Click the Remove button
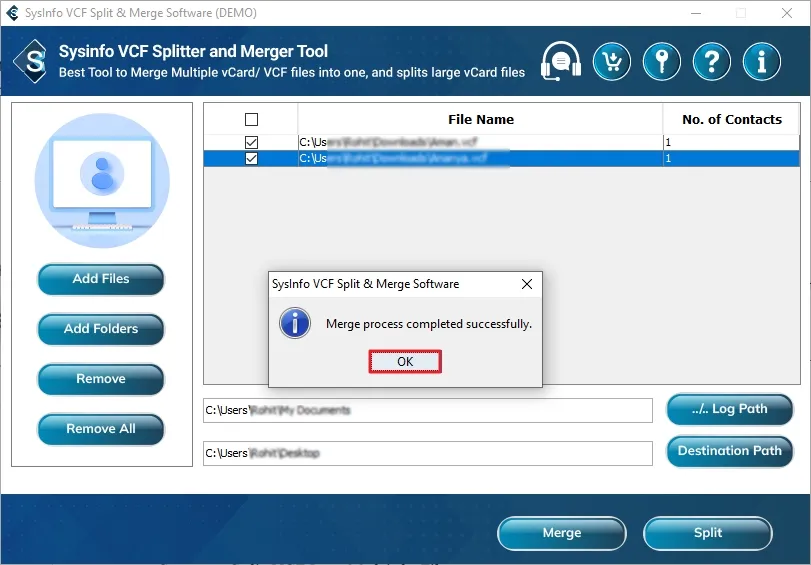The width and height of the screenshot is (811, 565). [101, 379]
